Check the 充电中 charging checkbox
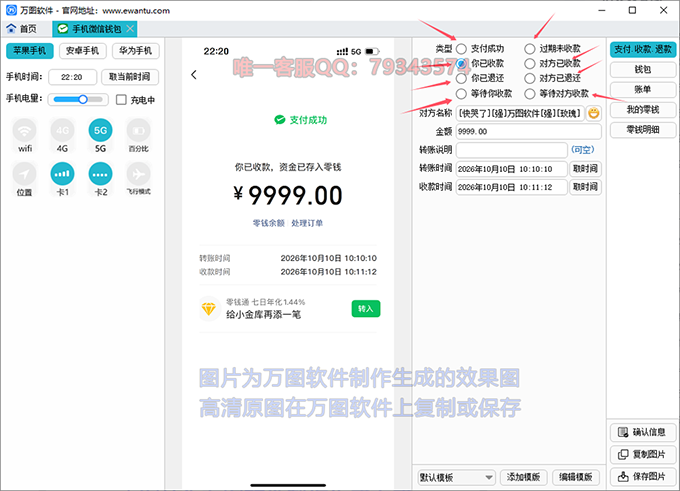680x491 pixels. pos(122,100)
